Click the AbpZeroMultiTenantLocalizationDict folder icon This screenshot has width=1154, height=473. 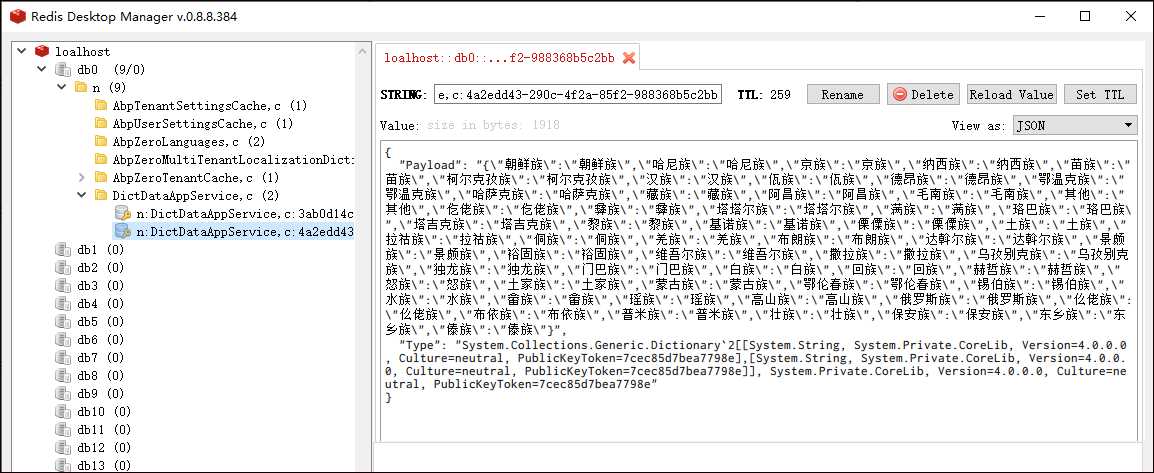(x=101, y=160)
